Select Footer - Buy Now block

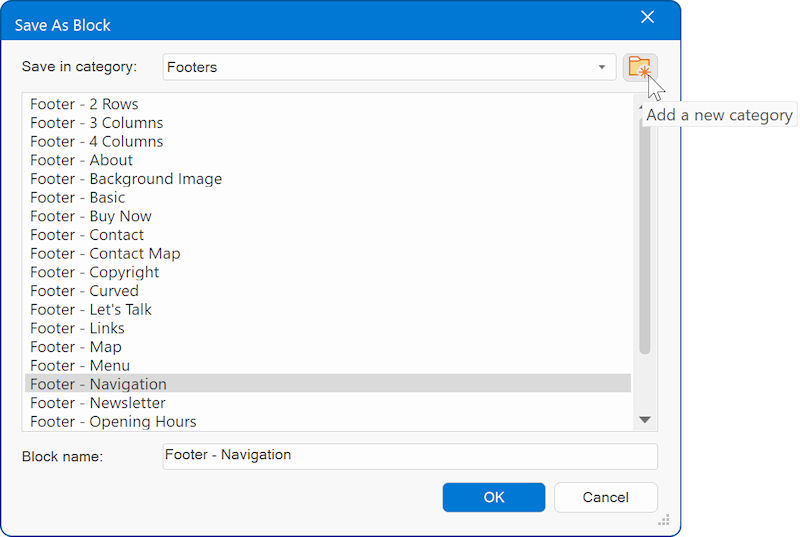point(91,216)
